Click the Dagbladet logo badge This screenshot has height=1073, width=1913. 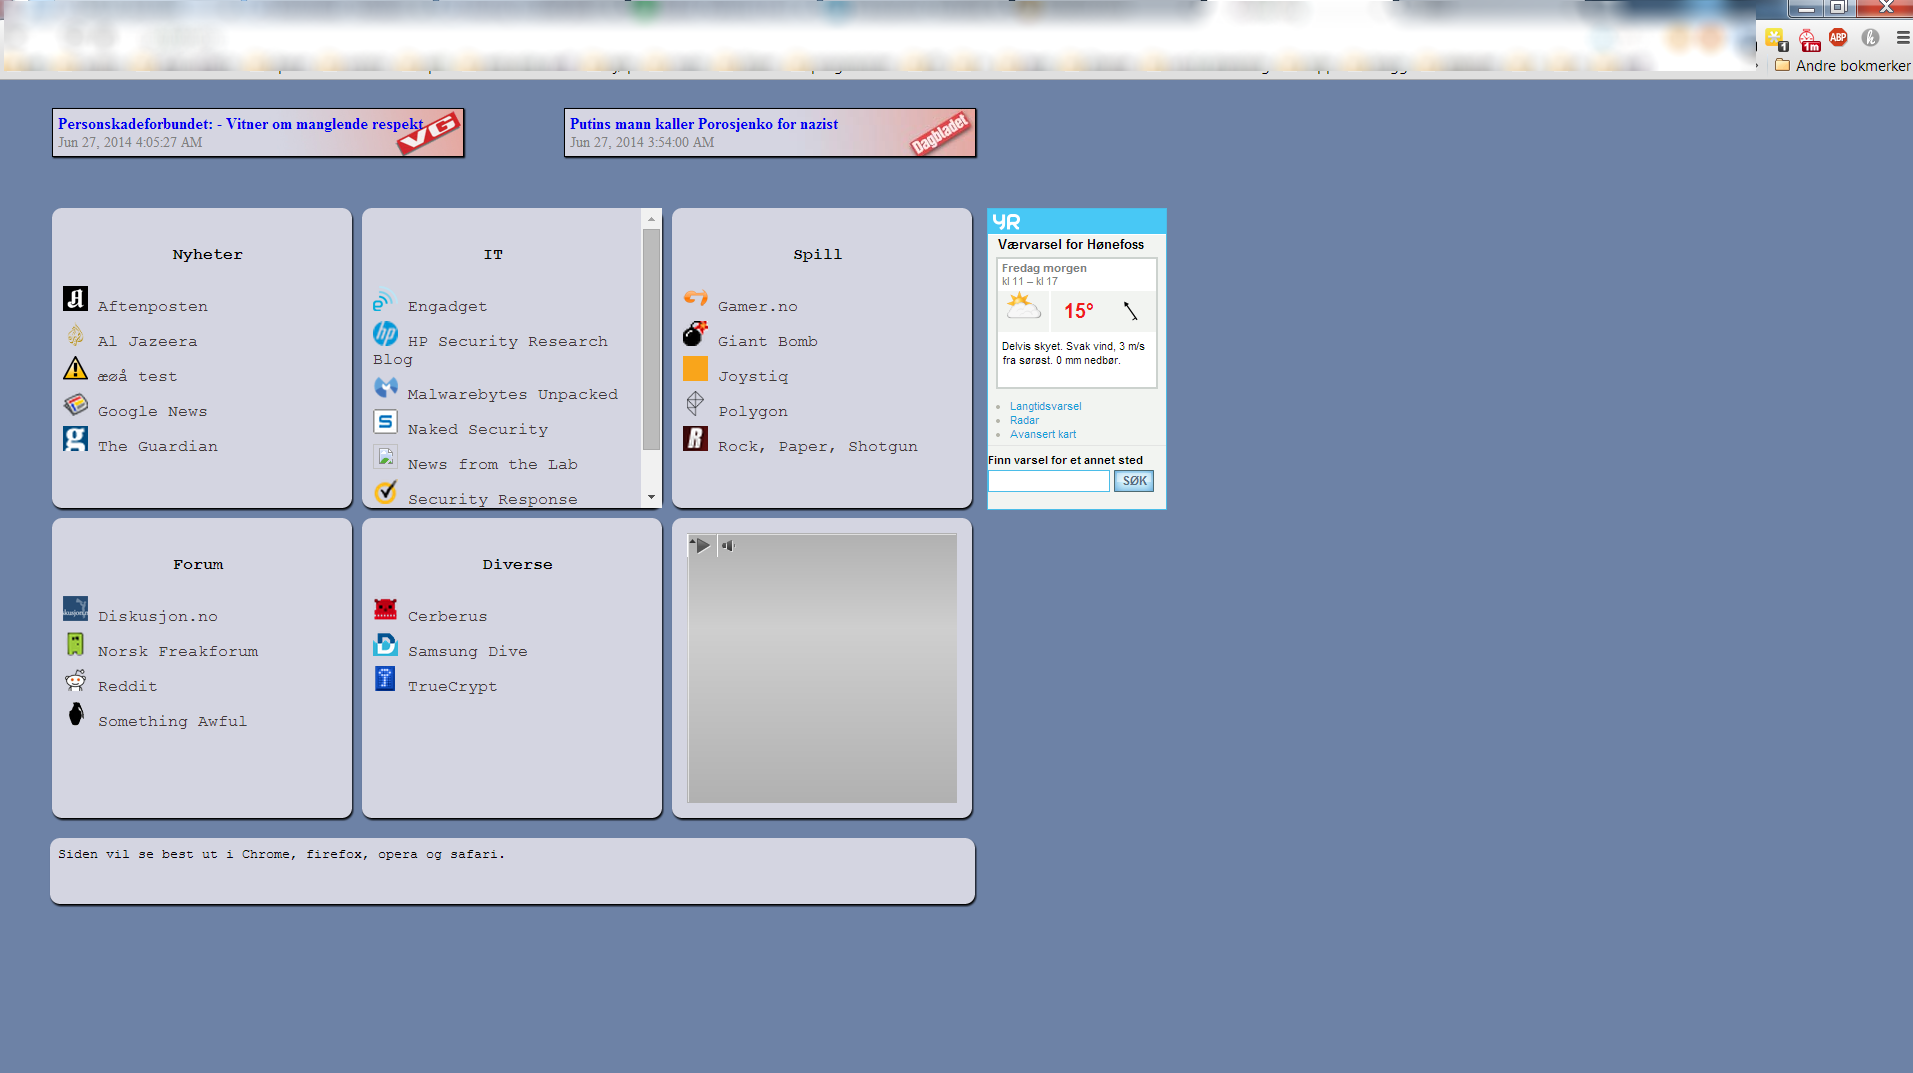tap(940, 133)
